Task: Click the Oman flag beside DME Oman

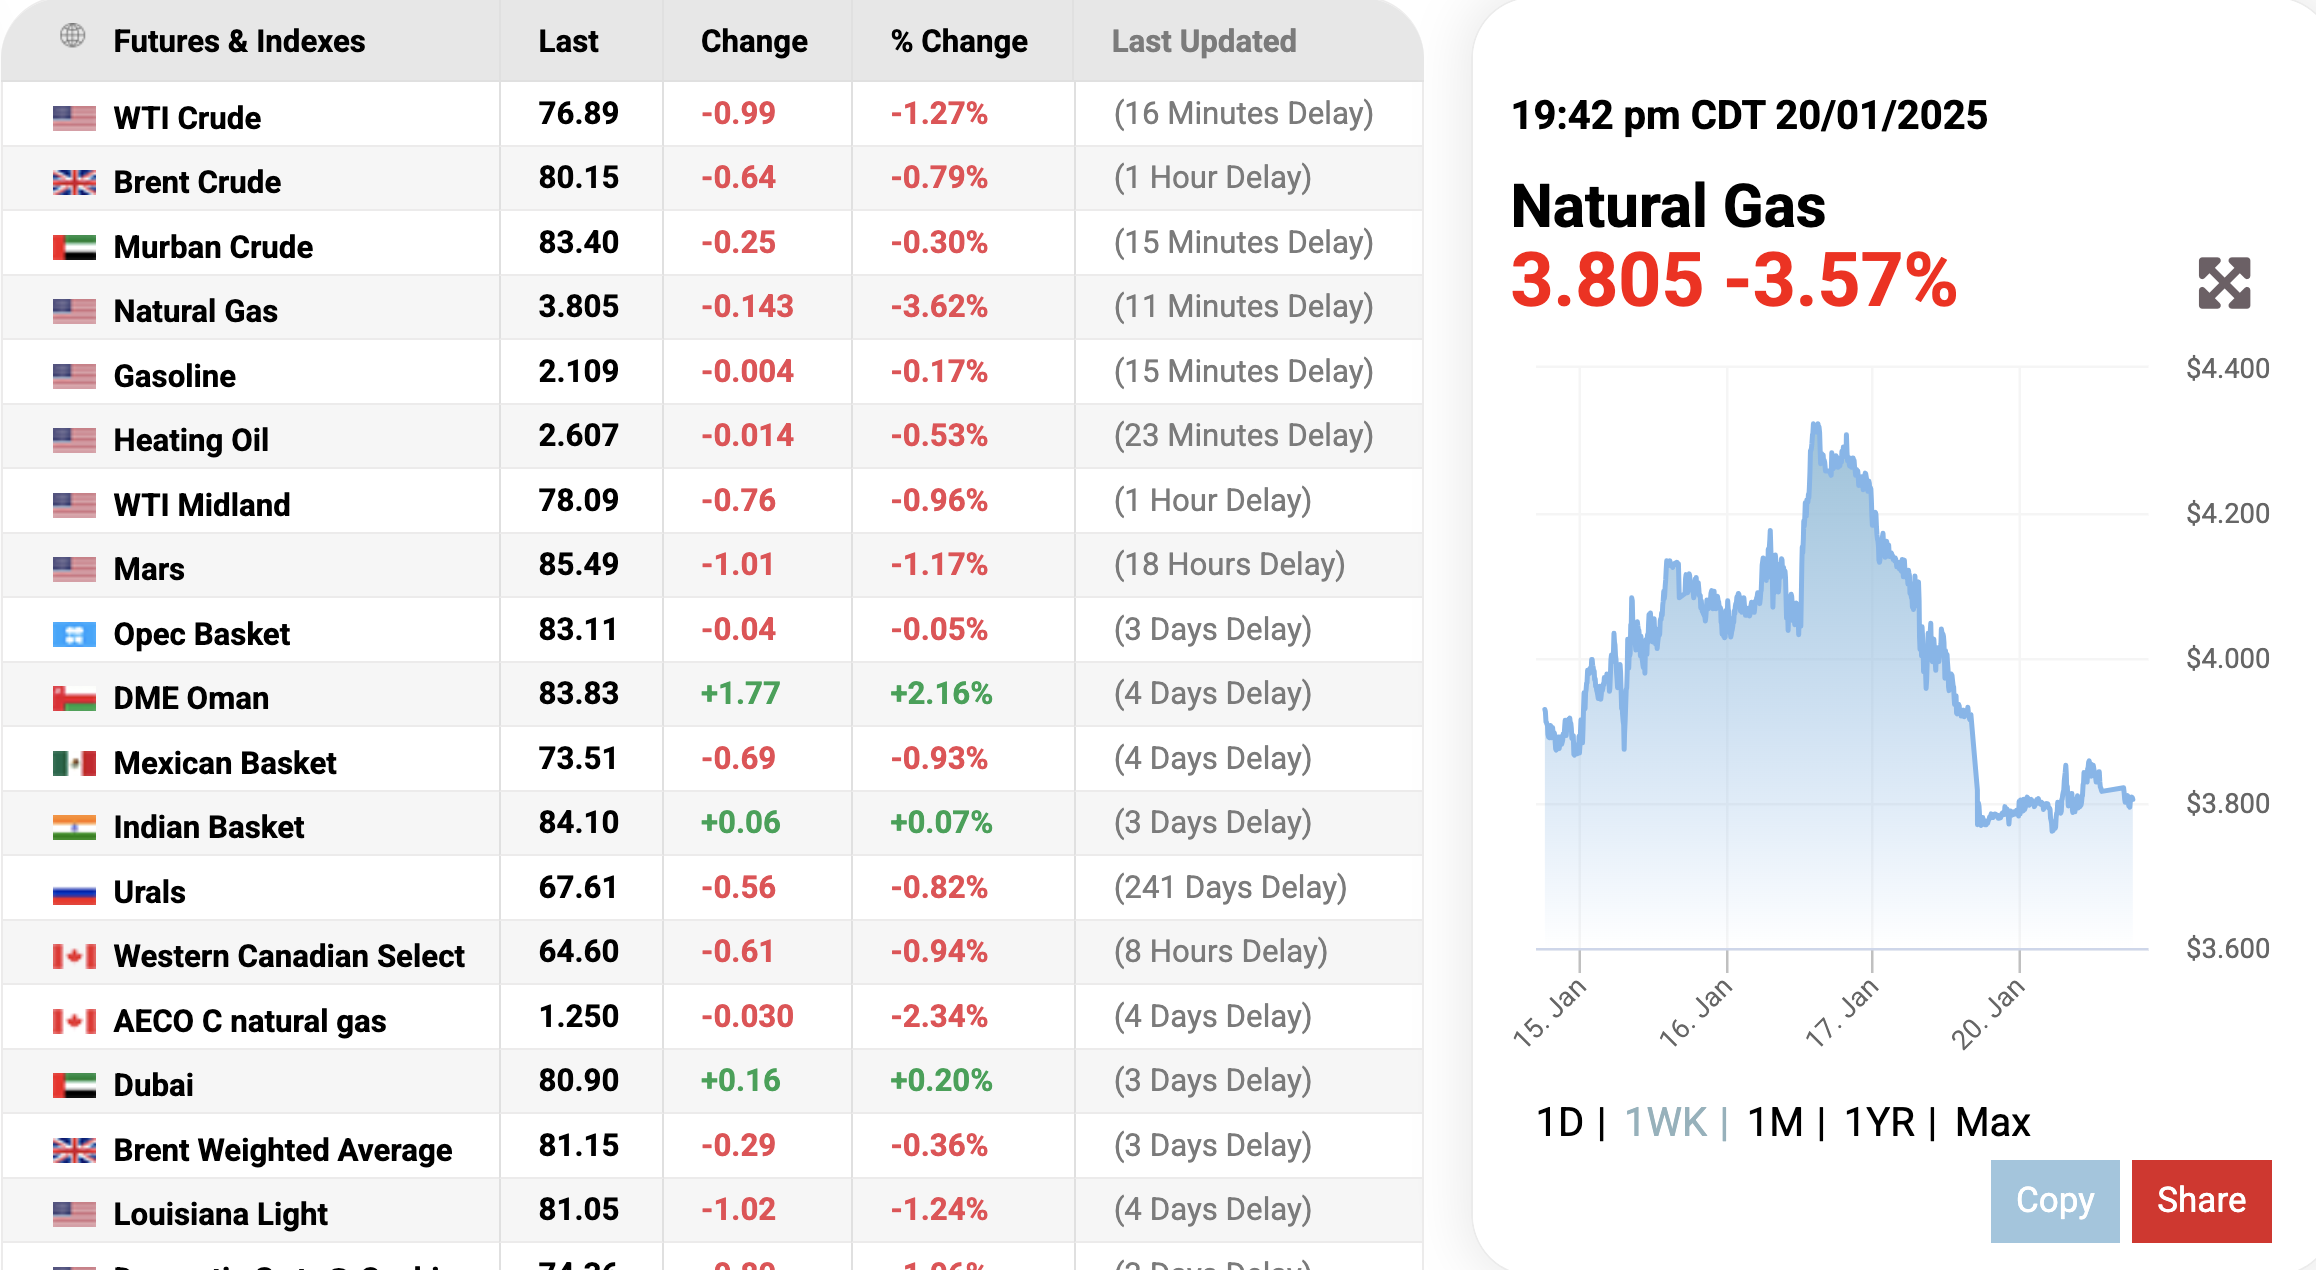Action: click(x=74, y=698)
